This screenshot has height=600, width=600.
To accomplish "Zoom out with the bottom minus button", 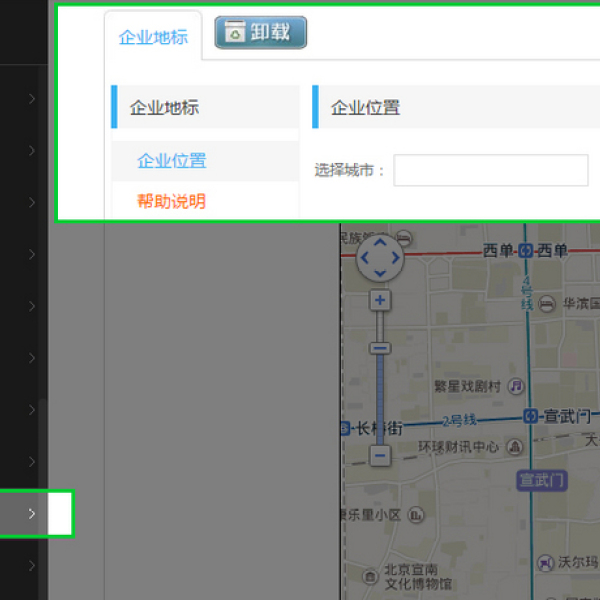I will (380, 455).
